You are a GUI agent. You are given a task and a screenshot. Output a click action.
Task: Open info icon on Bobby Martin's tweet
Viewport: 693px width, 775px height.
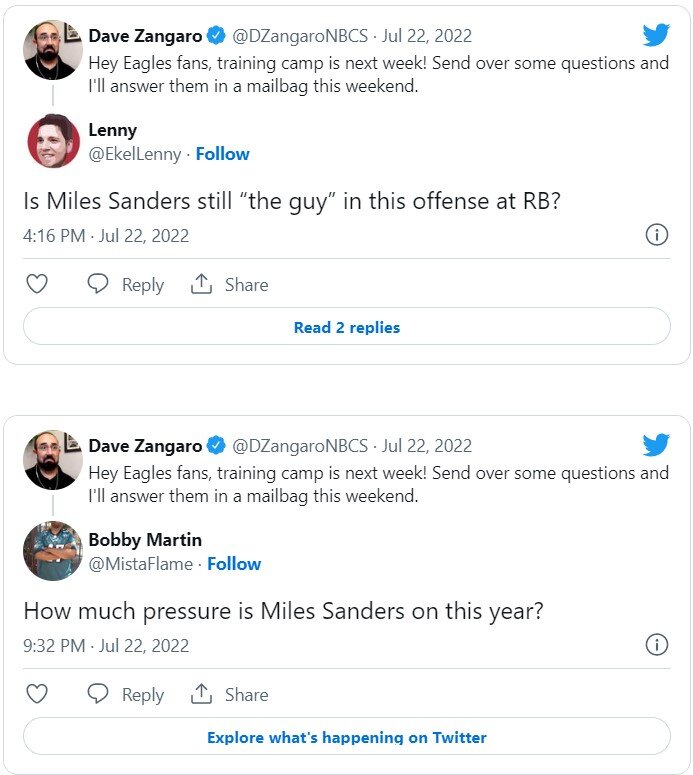[x=656, y=645]
